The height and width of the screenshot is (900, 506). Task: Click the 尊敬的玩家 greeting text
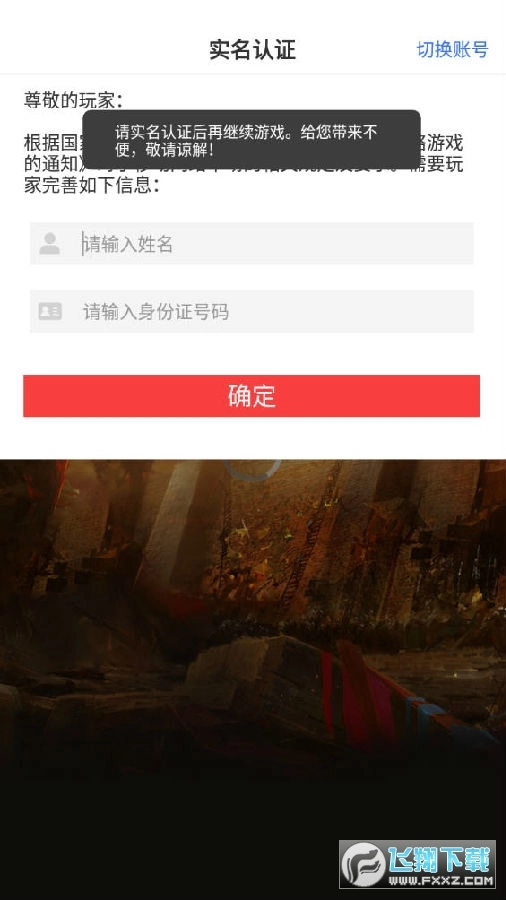tap(73, 100)
